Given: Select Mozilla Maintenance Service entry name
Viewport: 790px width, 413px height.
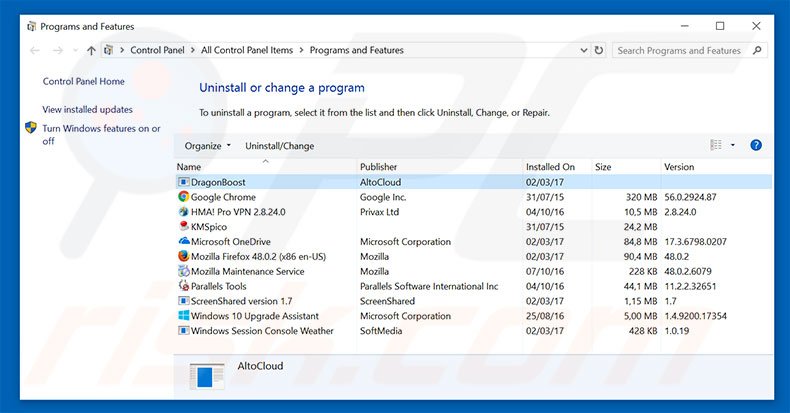Looking at the screenshot, I should click(x=247, y=271).
